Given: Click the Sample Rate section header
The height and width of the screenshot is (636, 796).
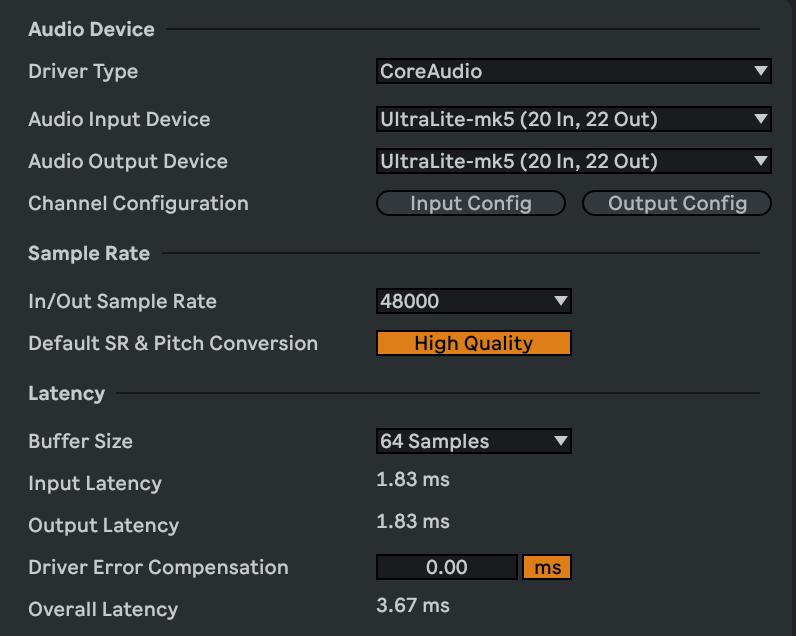Looking at the screenshot, I should tap(89, 253).
